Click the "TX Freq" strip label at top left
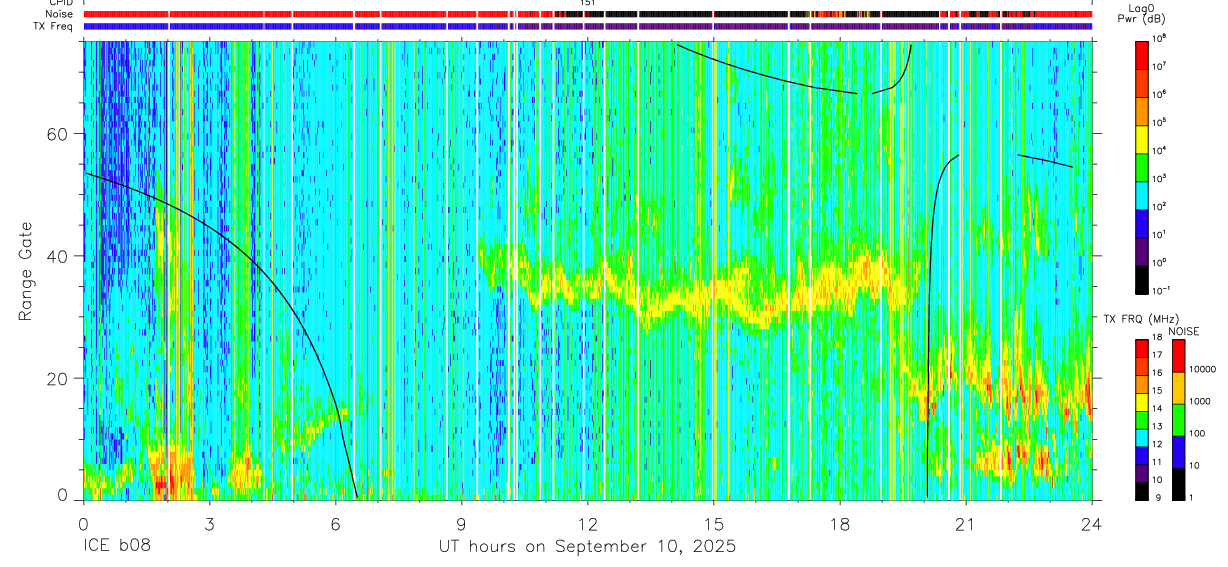The height and width of the screenshot is (567, 1228). (54, 26)
